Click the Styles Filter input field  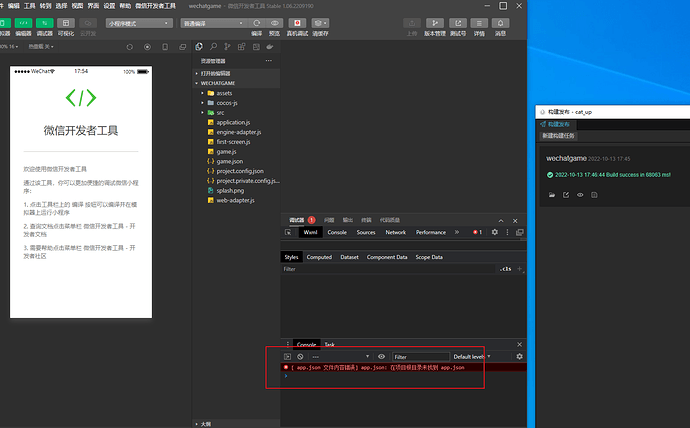[x=388, y=269]
